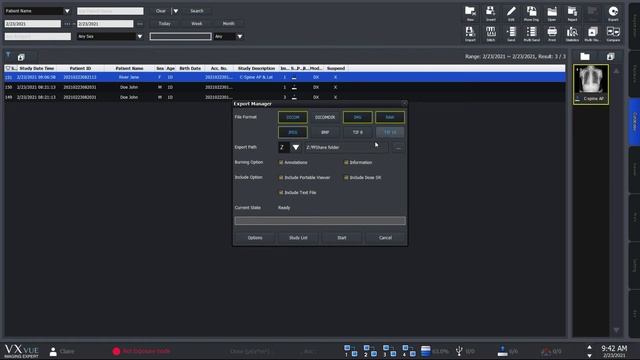This screenshot has width=640, height=360.
Task: Toggle Include Portable Viewer checkbox
Action: [281, 178]
